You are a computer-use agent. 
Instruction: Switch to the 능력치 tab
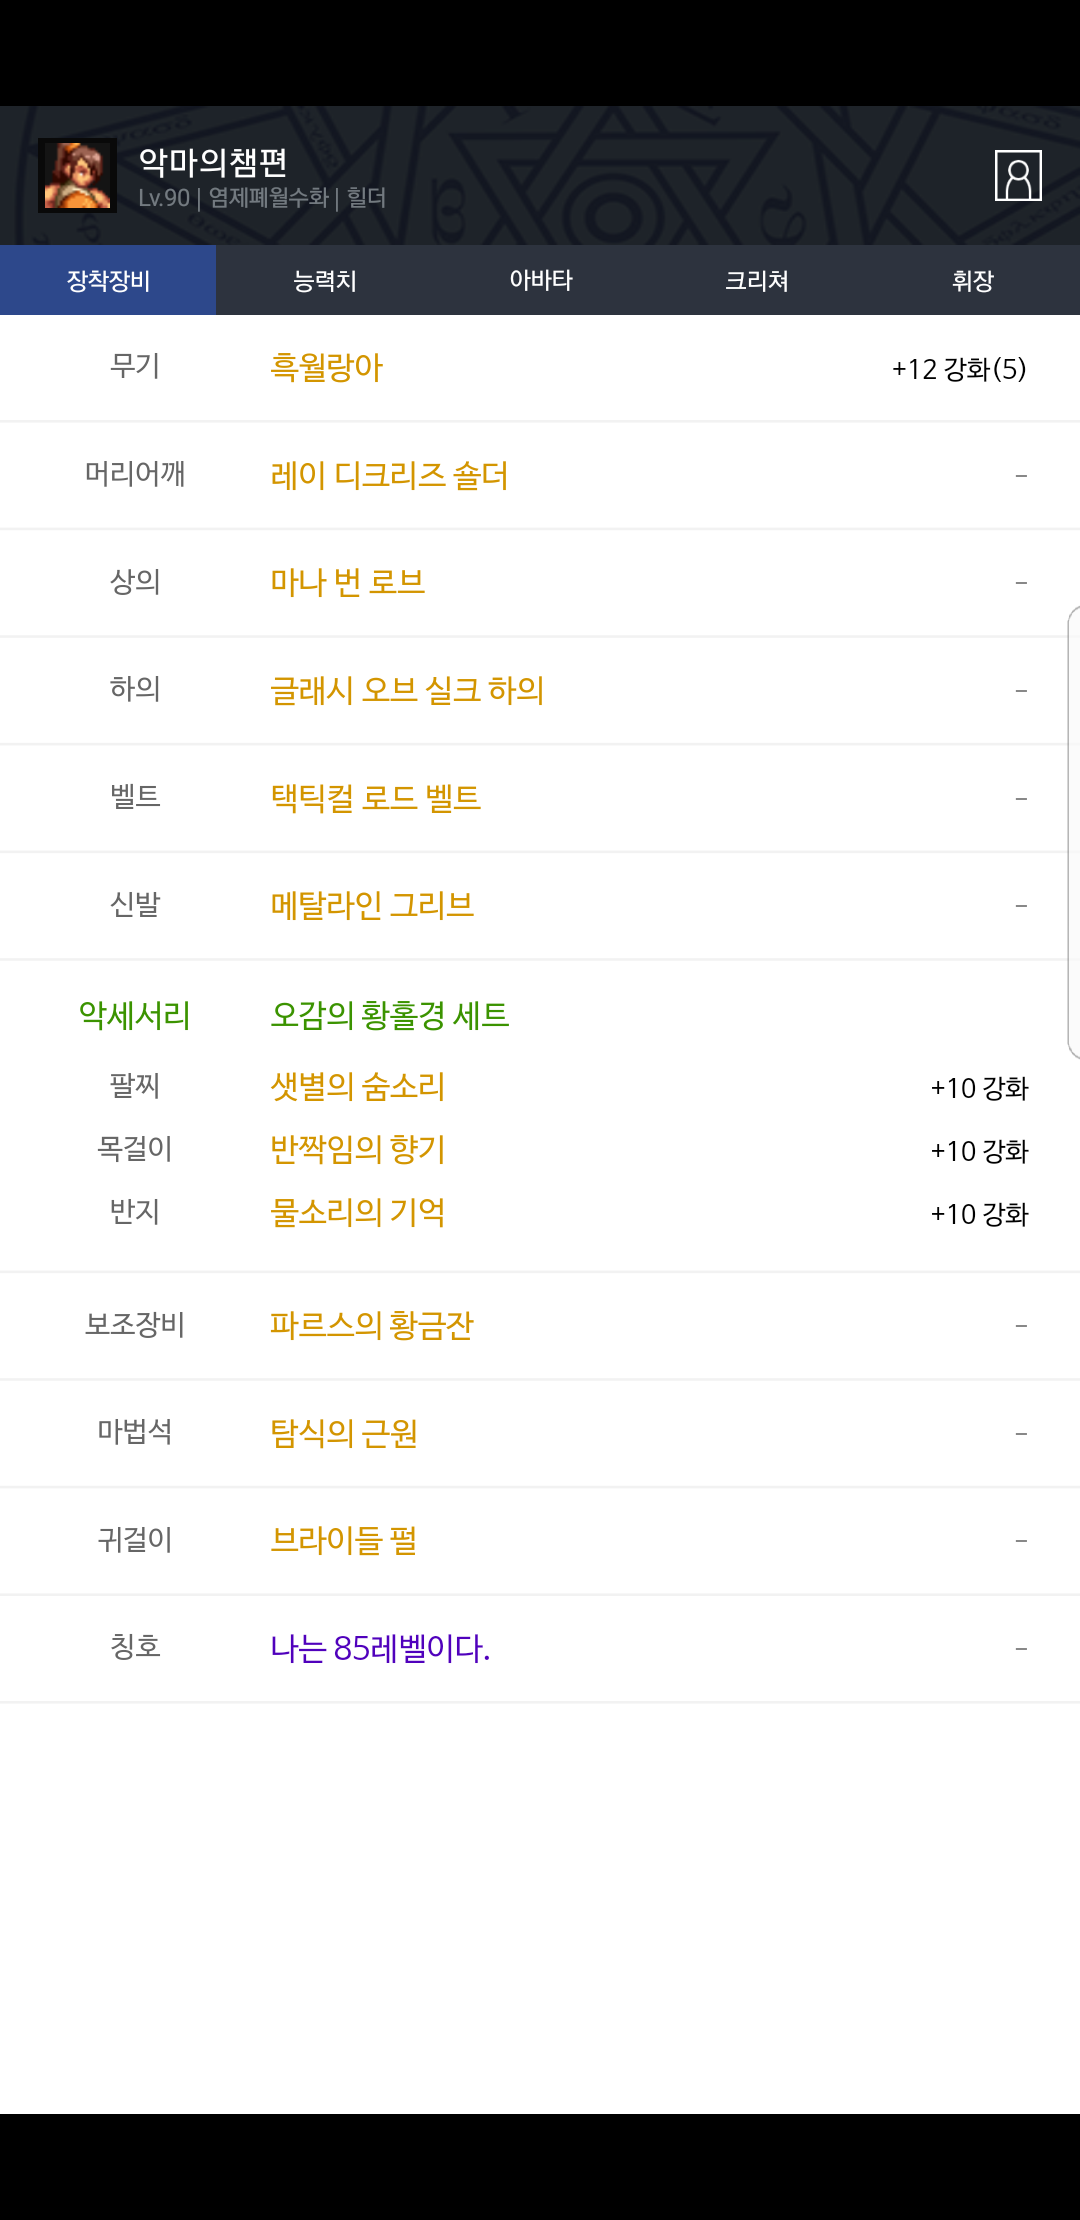click(324, 280)
